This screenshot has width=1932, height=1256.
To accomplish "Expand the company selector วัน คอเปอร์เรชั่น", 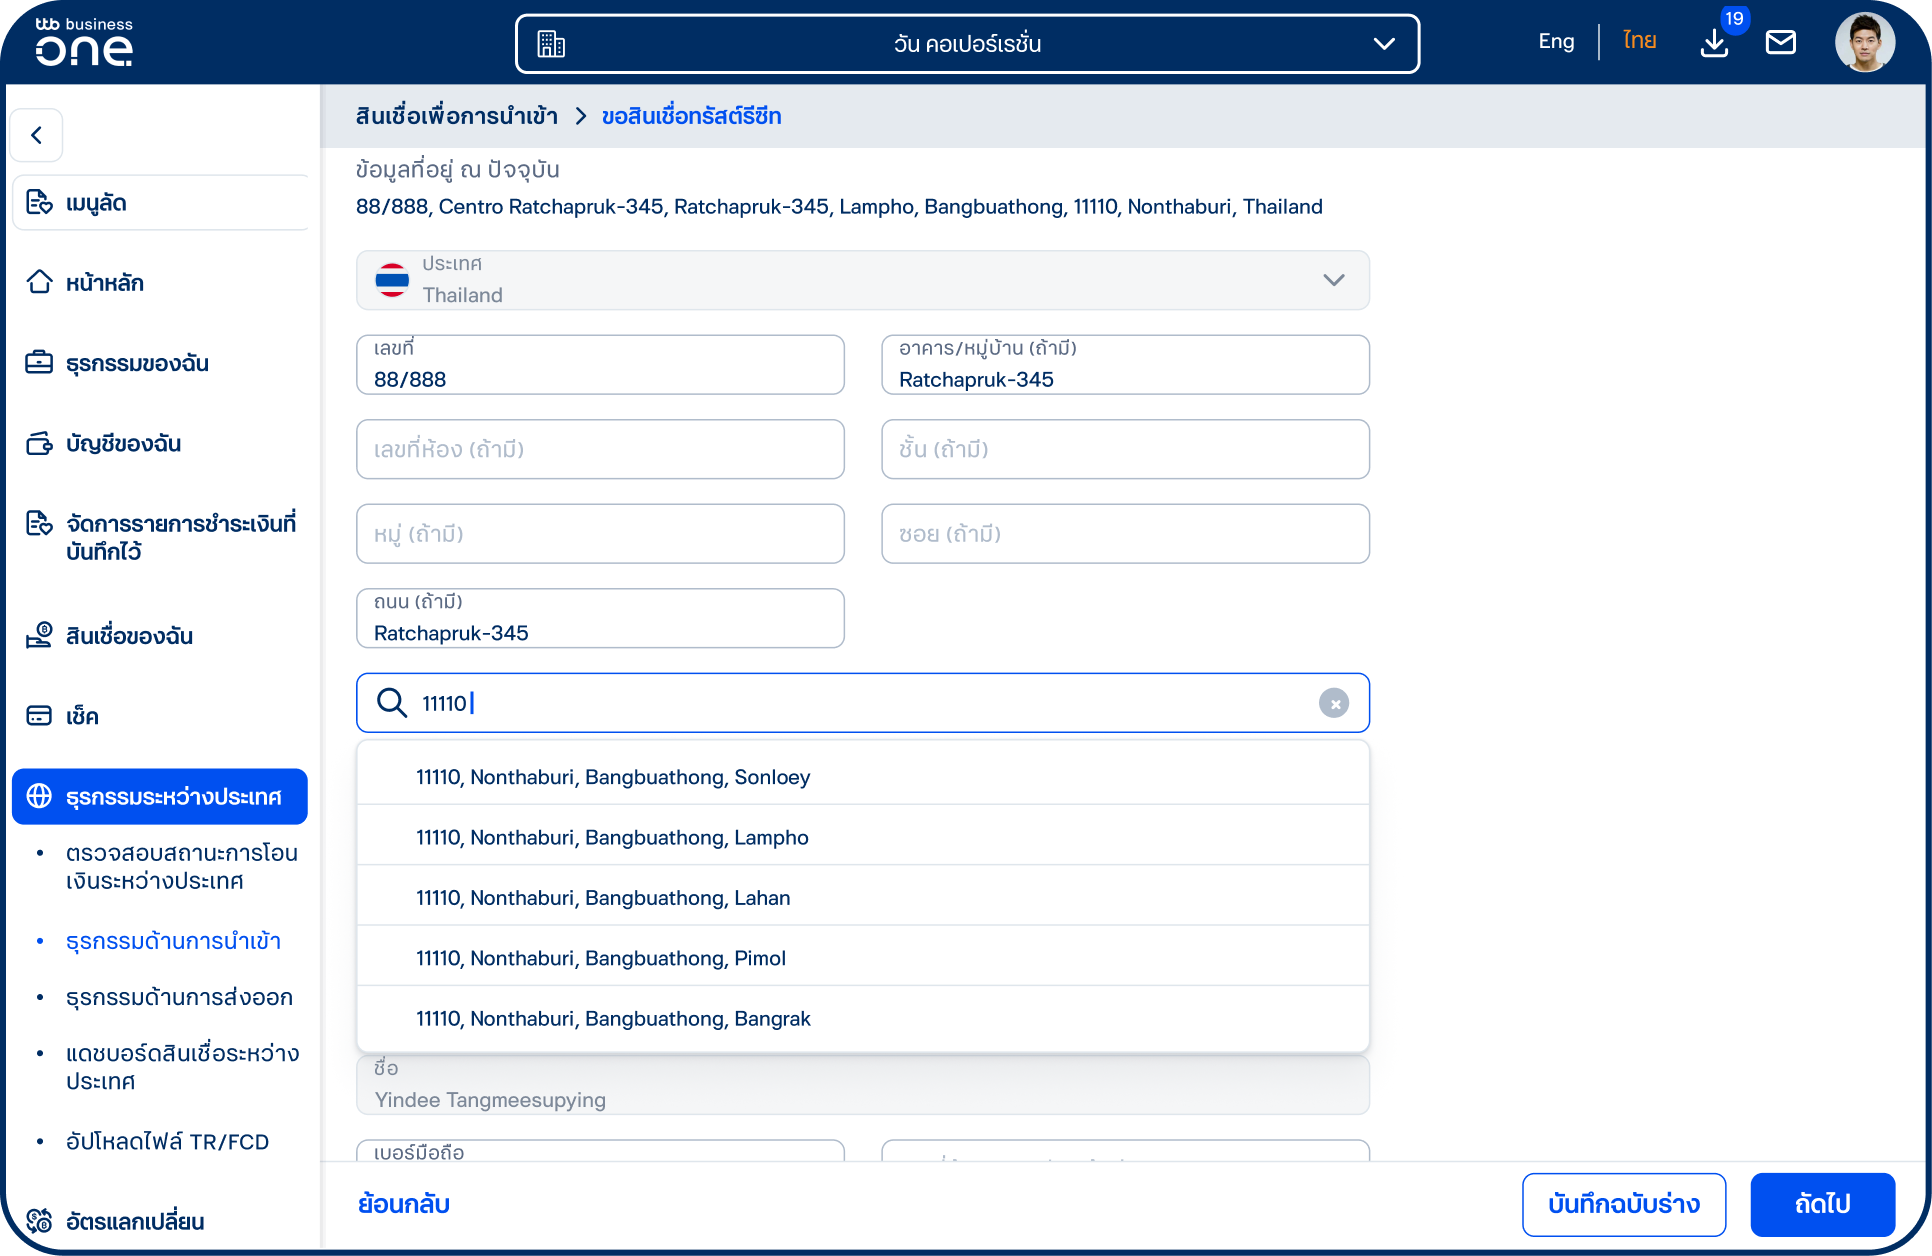I will coord(967,44).
